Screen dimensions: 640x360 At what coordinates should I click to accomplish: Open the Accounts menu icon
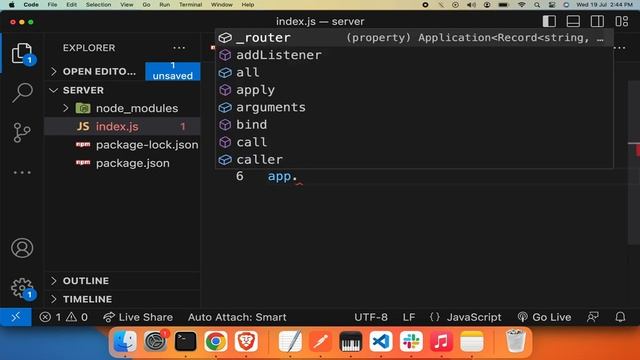click(22, 248)
